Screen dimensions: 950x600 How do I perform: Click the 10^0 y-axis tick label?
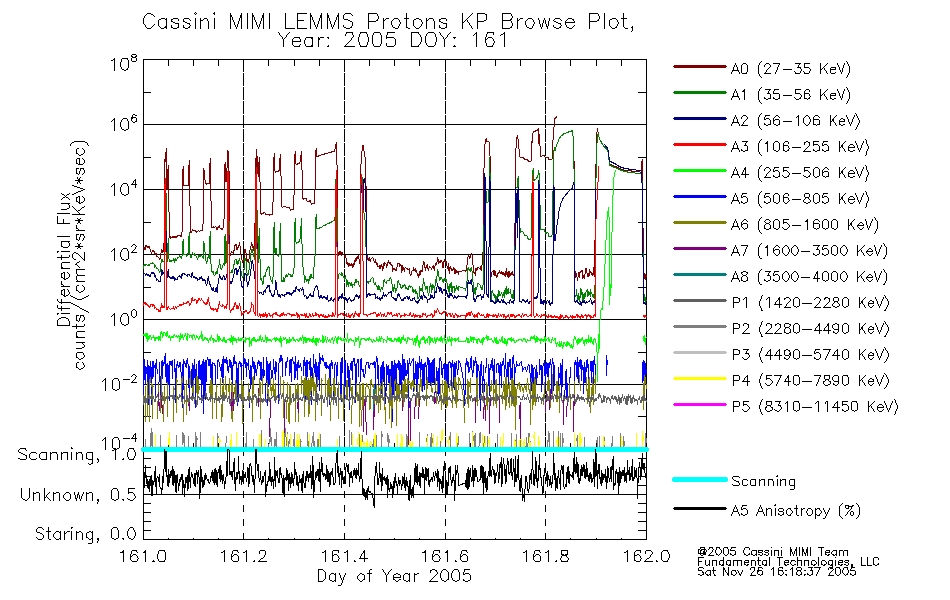(124, 318)
